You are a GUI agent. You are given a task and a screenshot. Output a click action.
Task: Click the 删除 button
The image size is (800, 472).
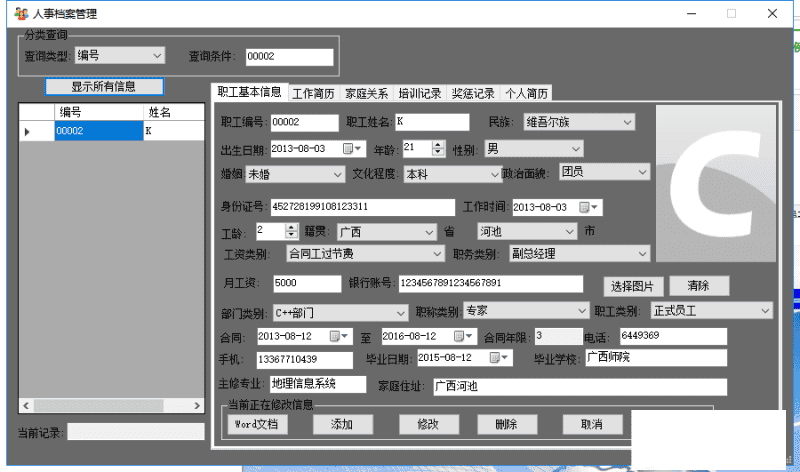[507, 424]
